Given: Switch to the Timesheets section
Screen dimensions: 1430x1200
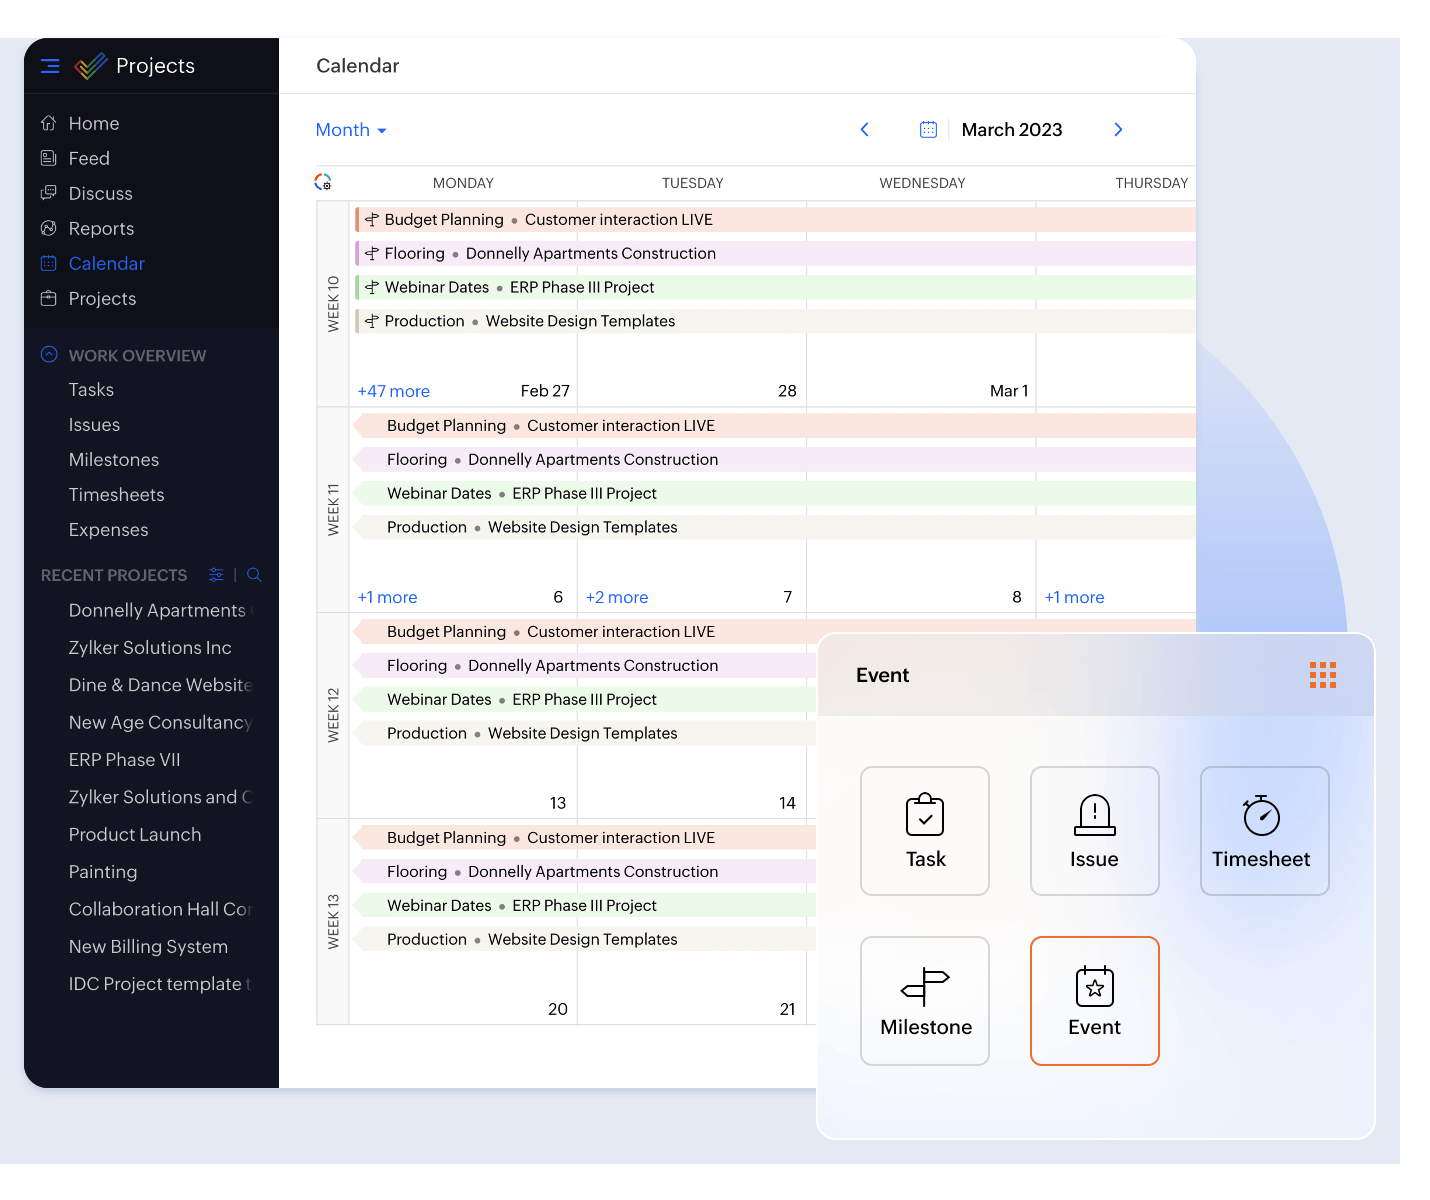Looking at the screenshot, I should pos(116,494).
